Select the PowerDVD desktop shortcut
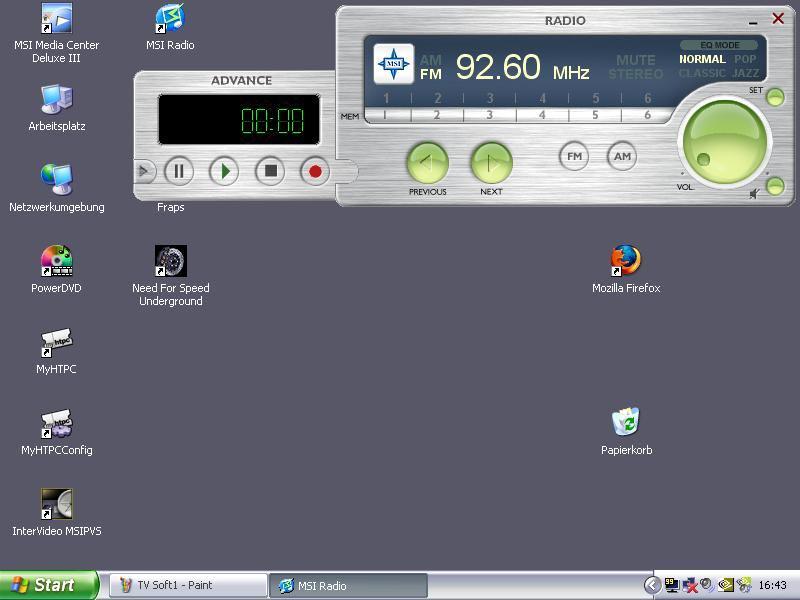Image resolution: width=800 pixels, height=600 pixels. coord(57,270)
